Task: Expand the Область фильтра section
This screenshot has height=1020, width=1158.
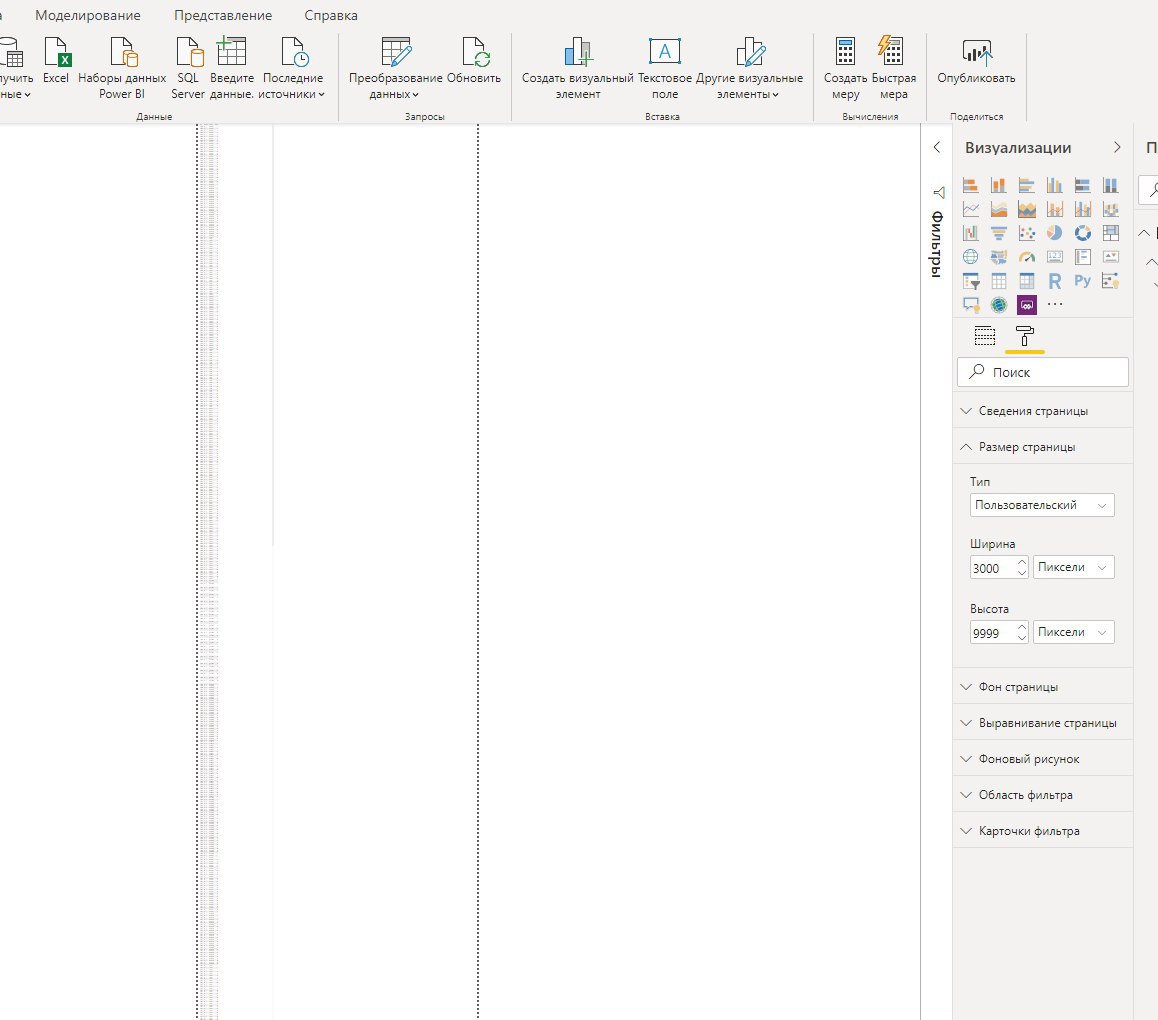Action: 1043,795
